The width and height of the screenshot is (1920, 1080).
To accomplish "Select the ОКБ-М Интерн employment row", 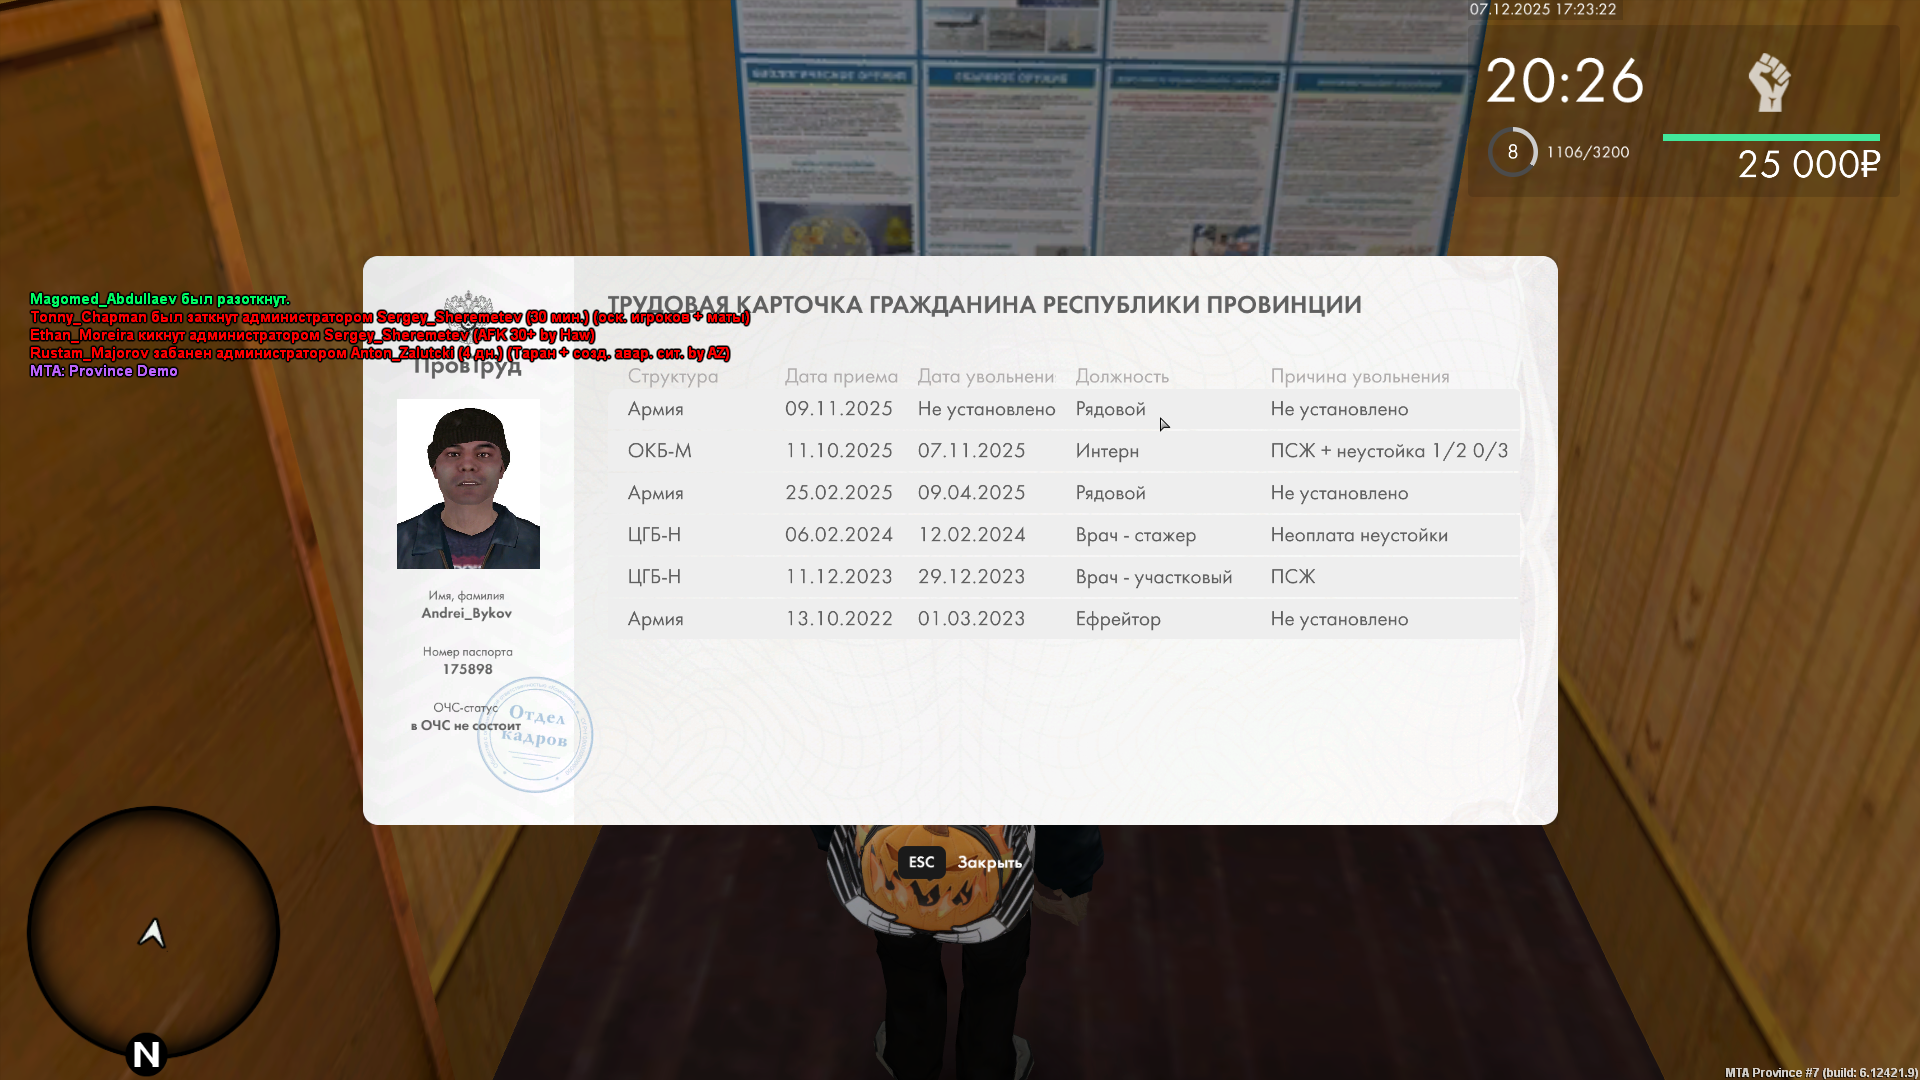I will tap(1063, 451).
